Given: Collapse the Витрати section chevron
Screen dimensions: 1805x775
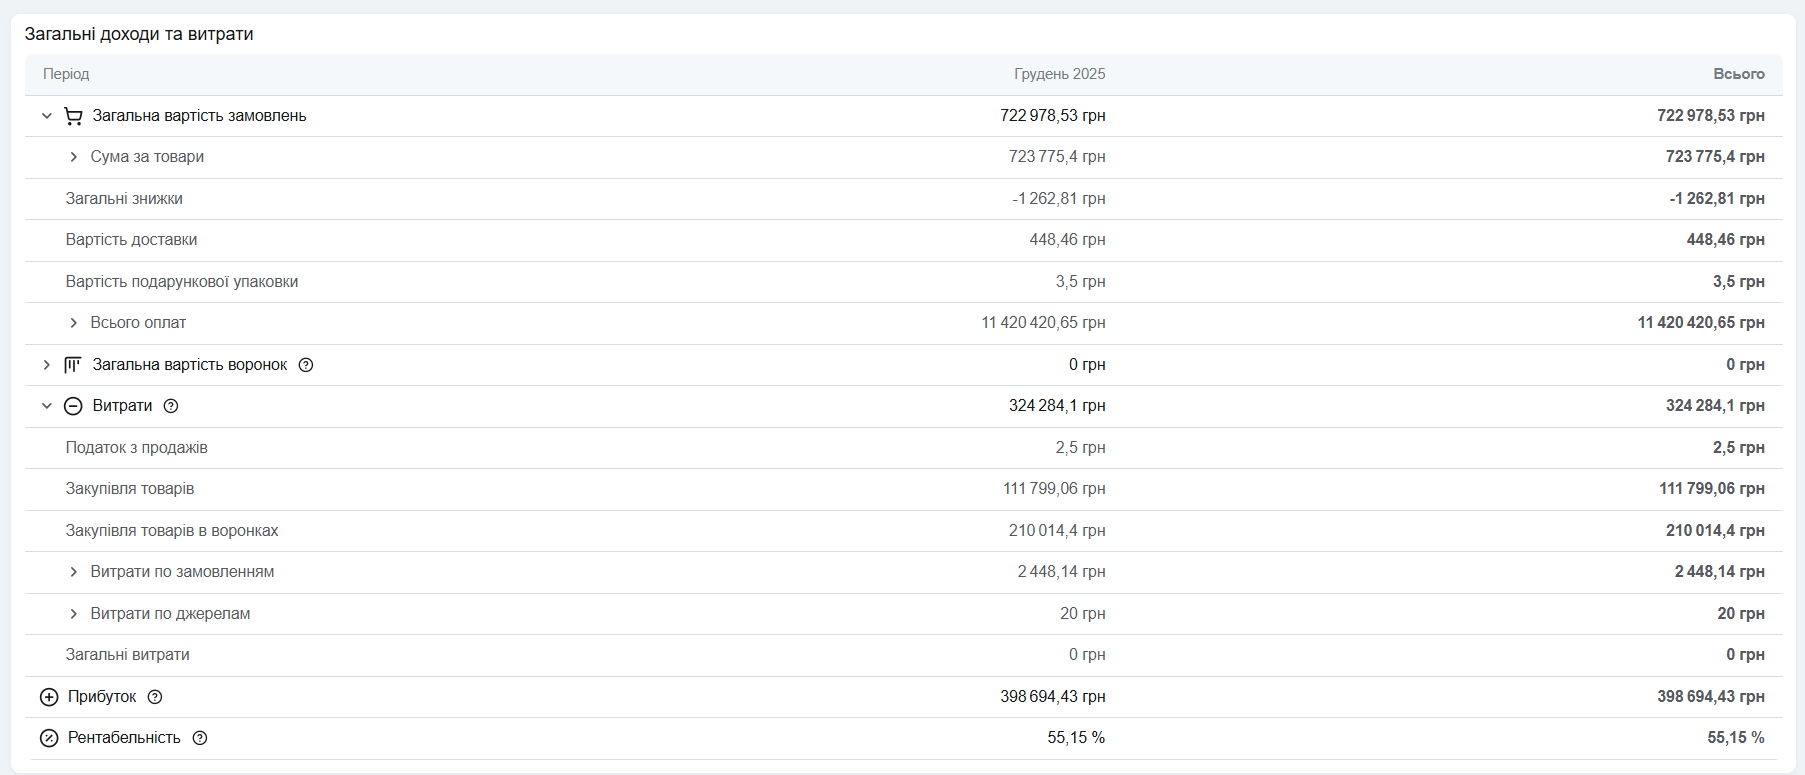Looking at the screenshot, I should click(x=46, y=406).
